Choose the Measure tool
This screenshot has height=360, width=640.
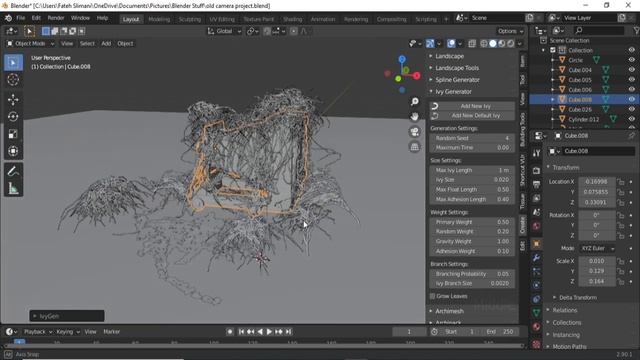(13, 188)
